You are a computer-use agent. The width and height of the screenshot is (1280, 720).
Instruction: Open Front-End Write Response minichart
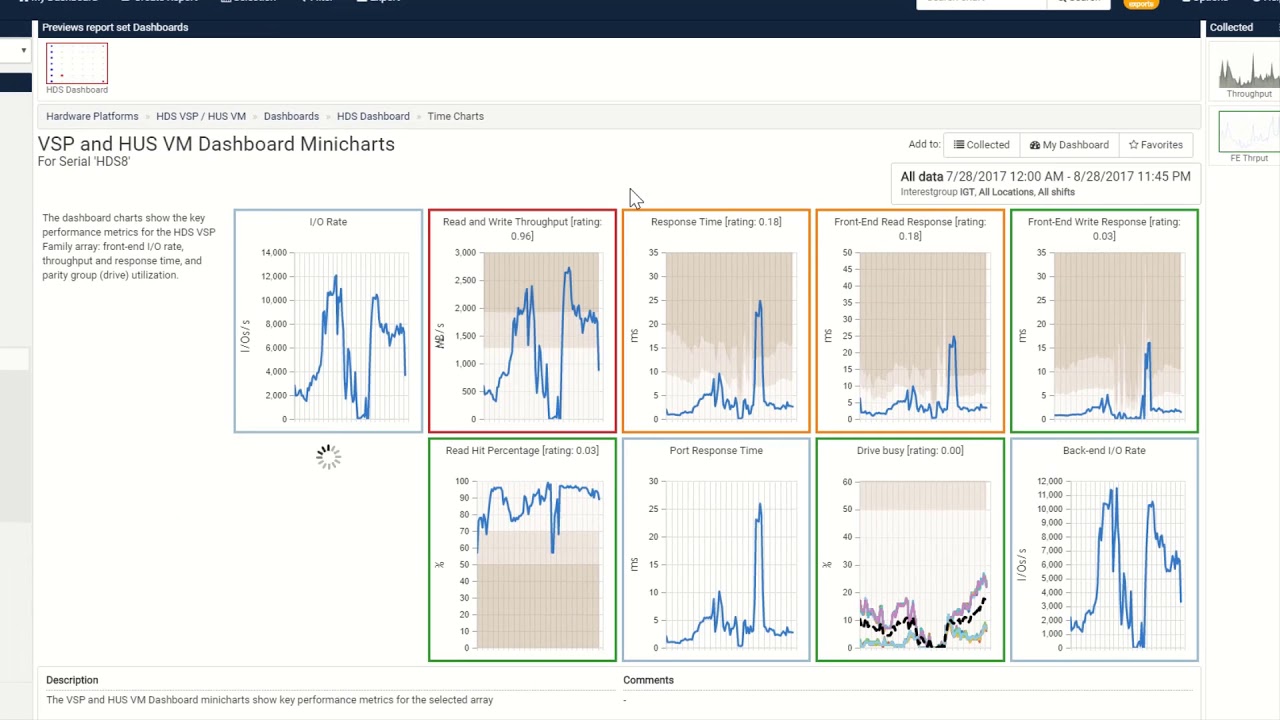tap(1104, 321)
